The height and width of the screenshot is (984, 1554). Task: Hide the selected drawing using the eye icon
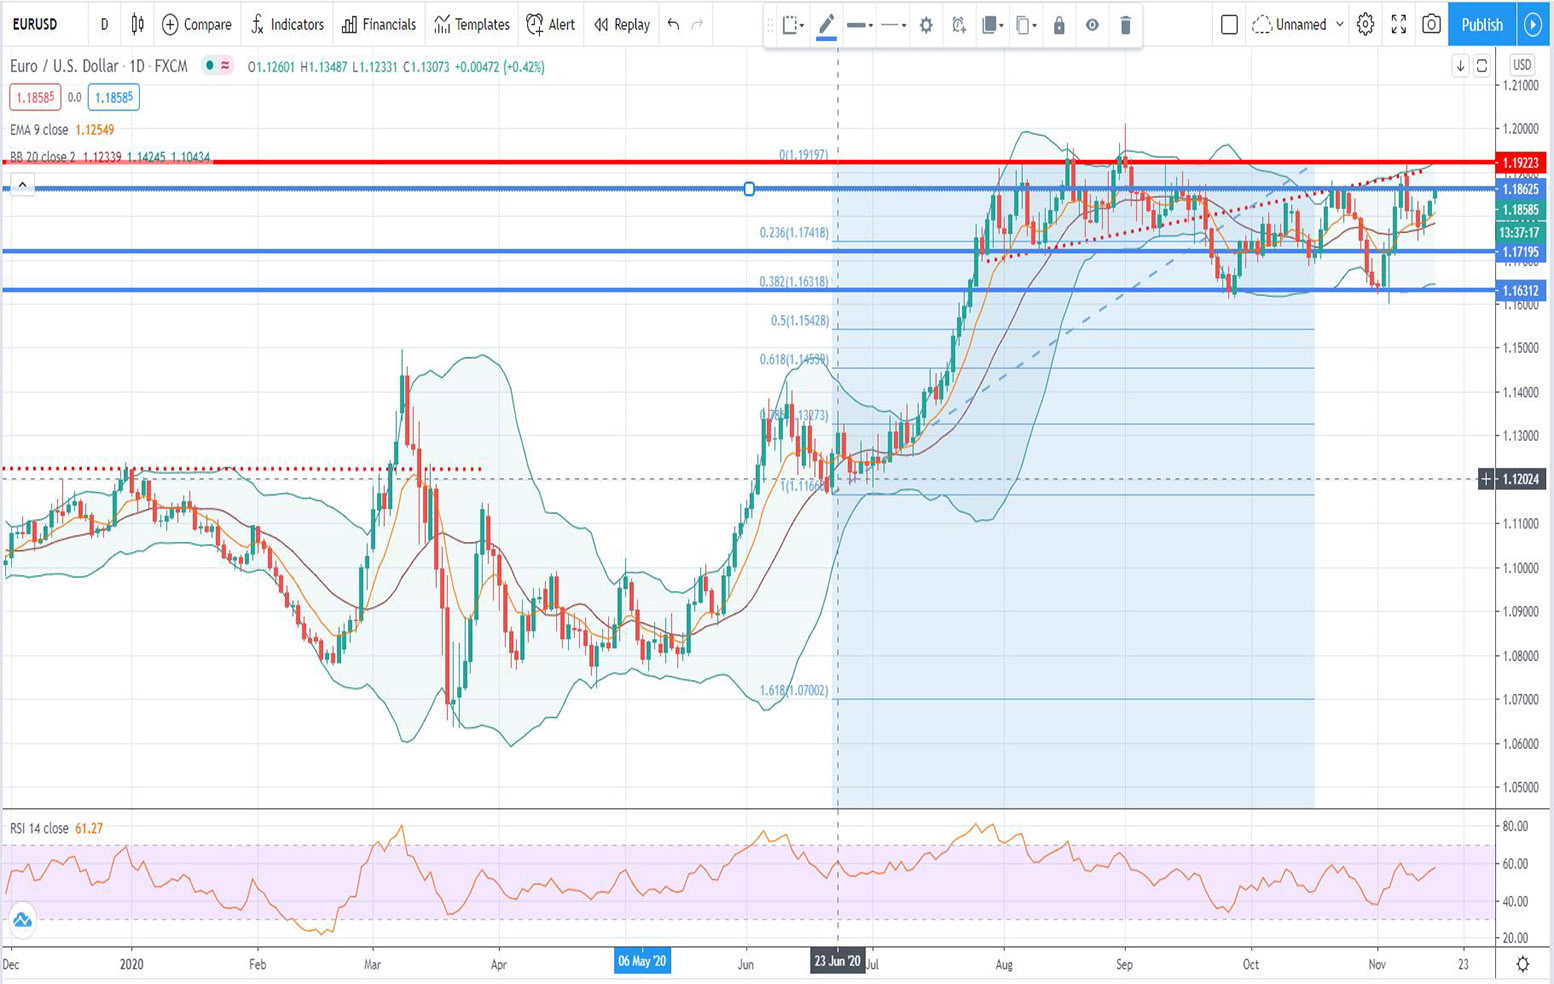pos(1092,25)
